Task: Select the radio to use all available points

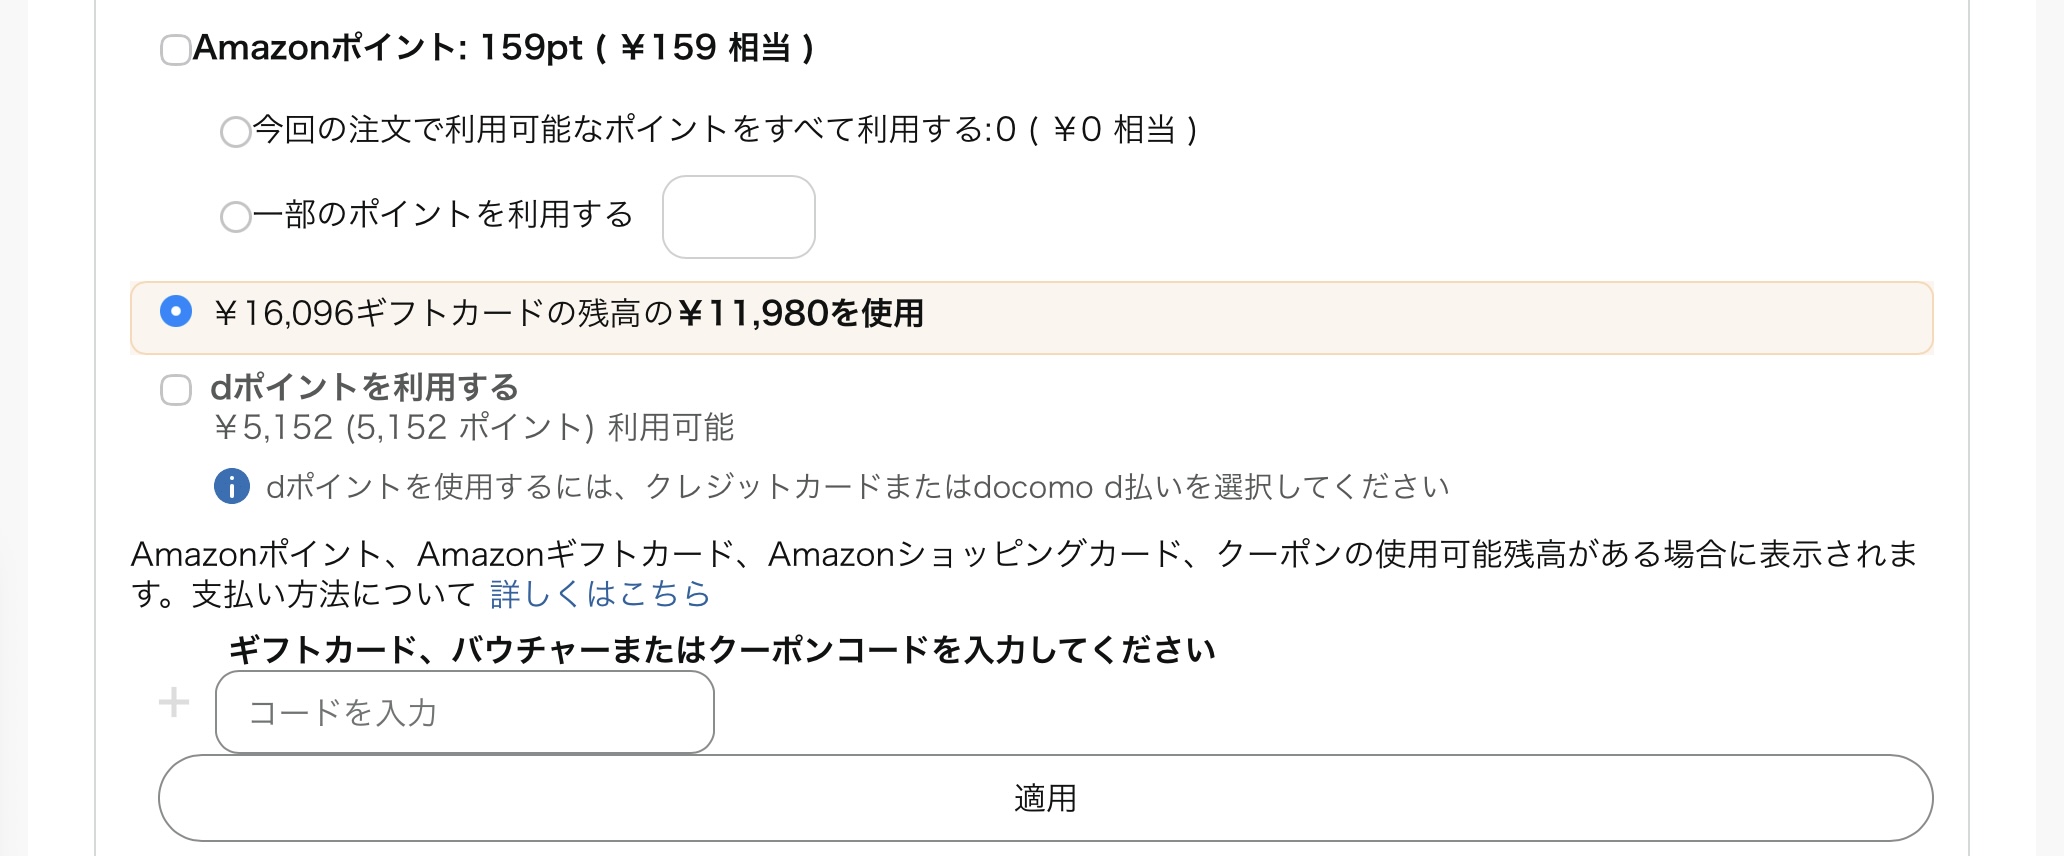Action: [235, 132]
